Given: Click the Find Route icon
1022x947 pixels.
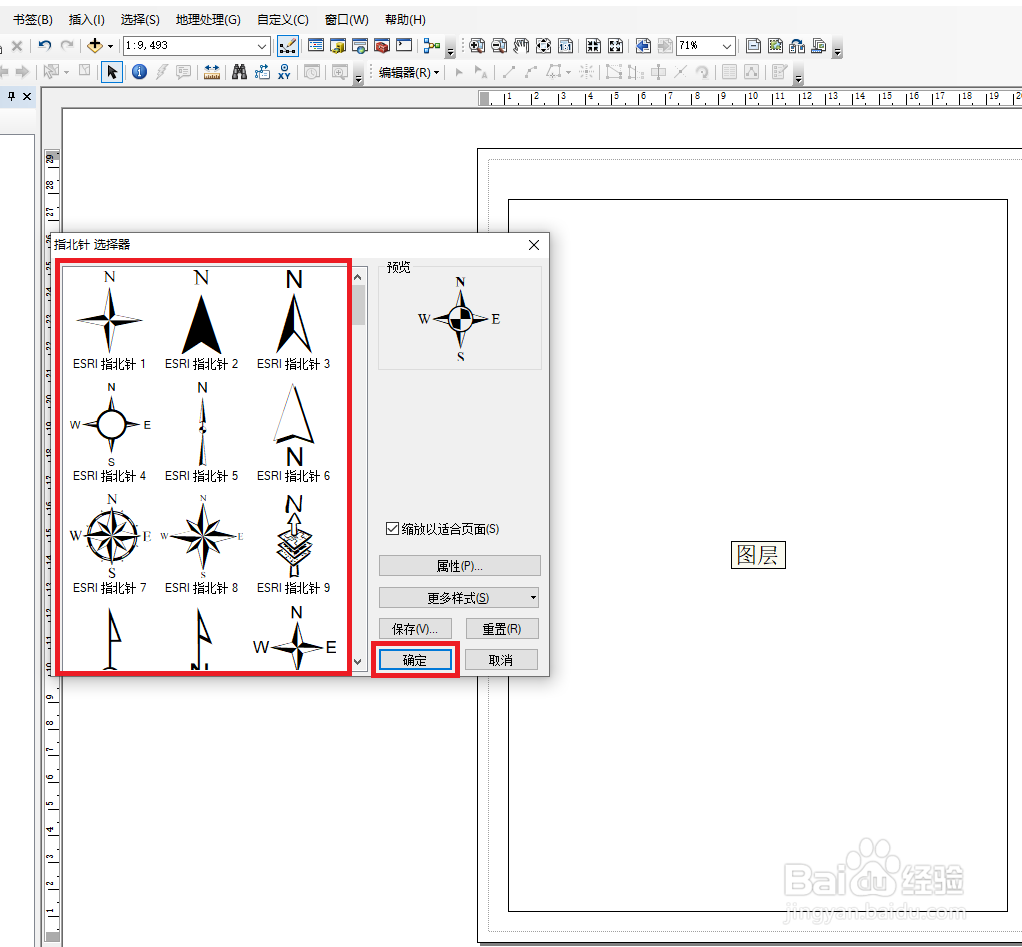Looking at the screenshot, I should [262, 72].
